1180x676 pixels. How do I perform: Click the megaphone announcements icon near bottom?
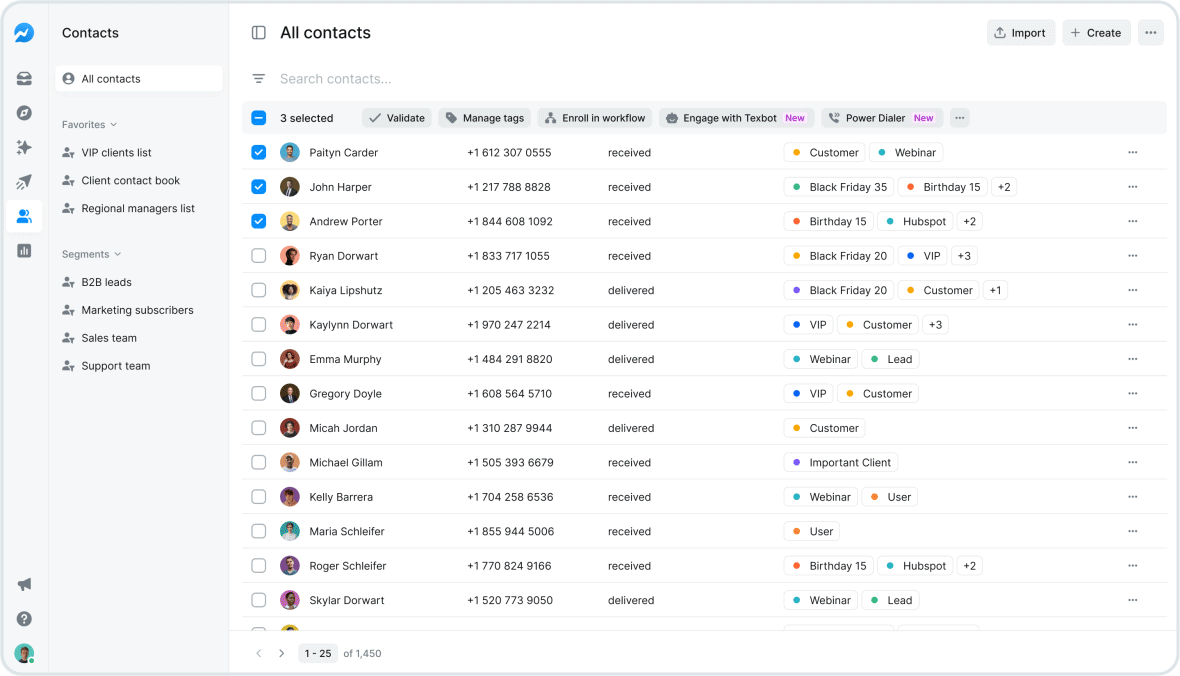(24, 584)
